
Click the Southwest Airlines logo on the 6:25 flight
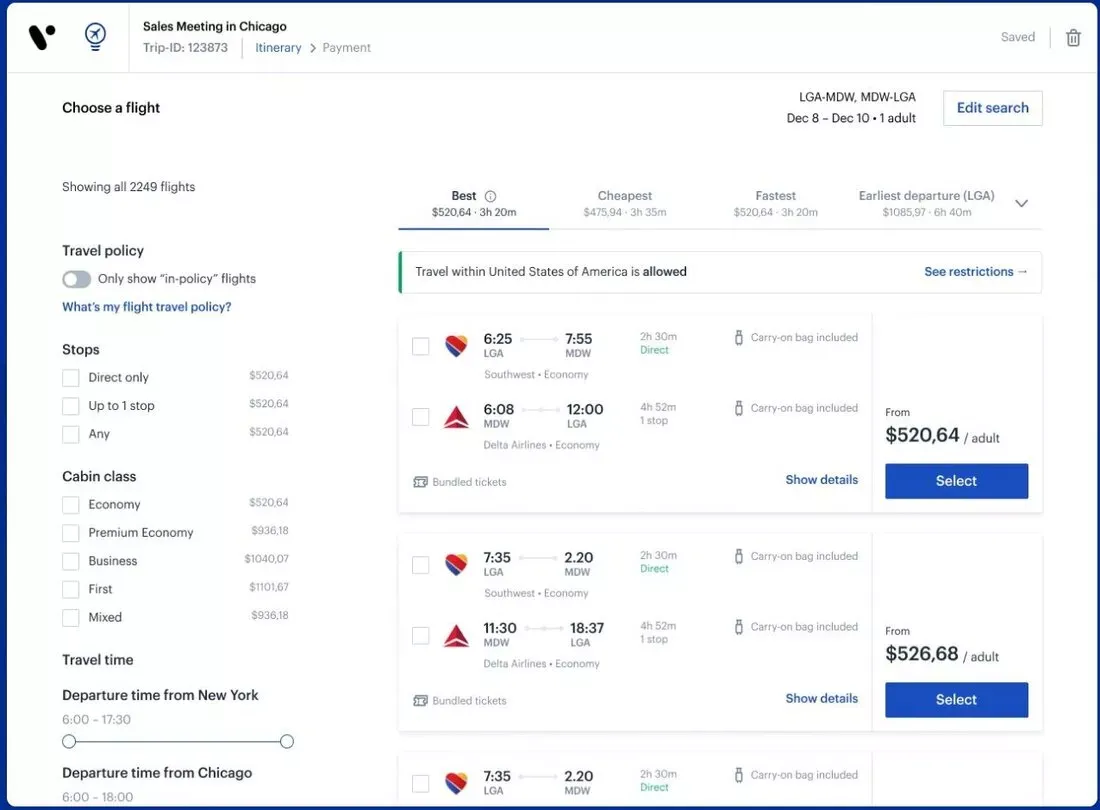click(x=456, y=345)
